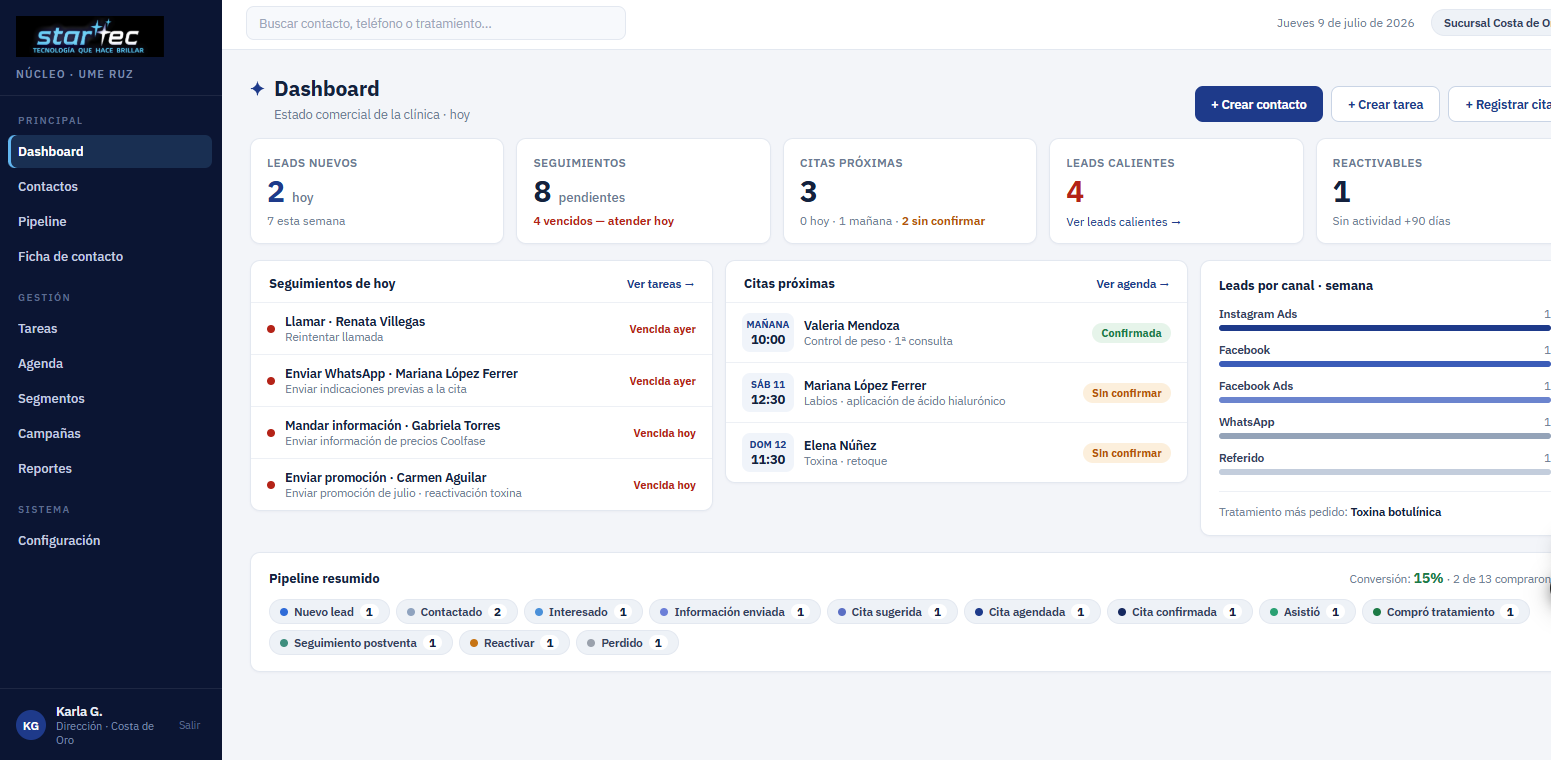1551x760 pixels.
Task: Select the Nuevo lead pipeline chip
Action: [x=329, y=612]
